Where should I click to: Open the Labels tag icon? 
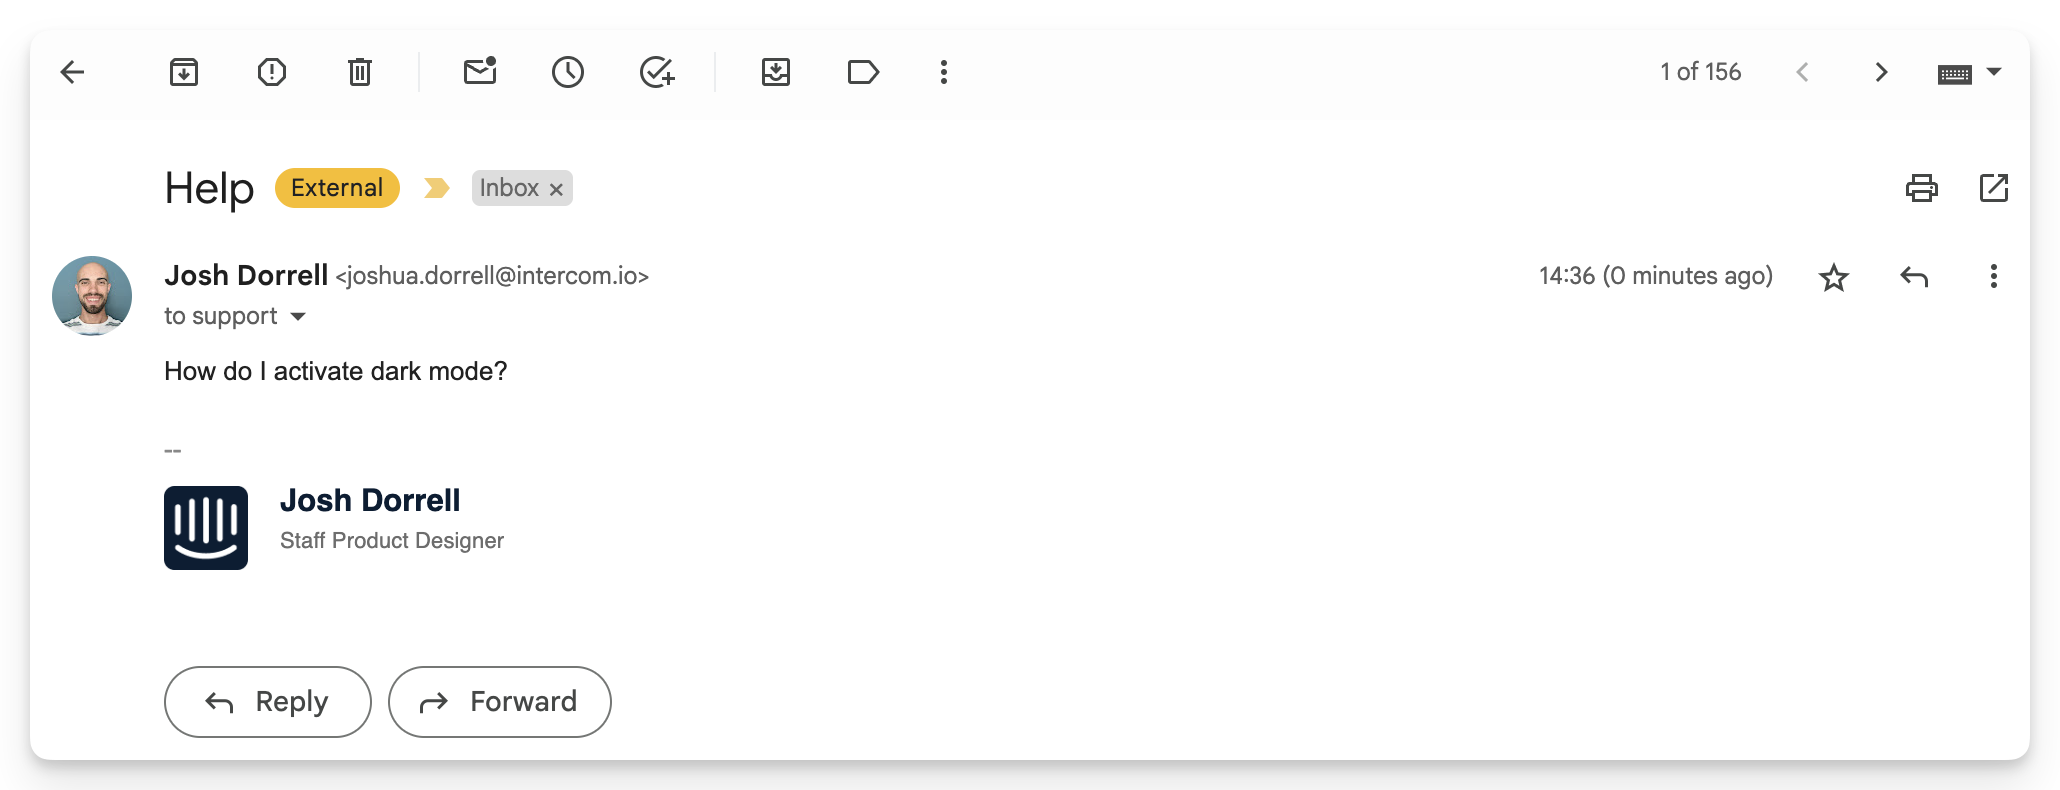[863, 72]
